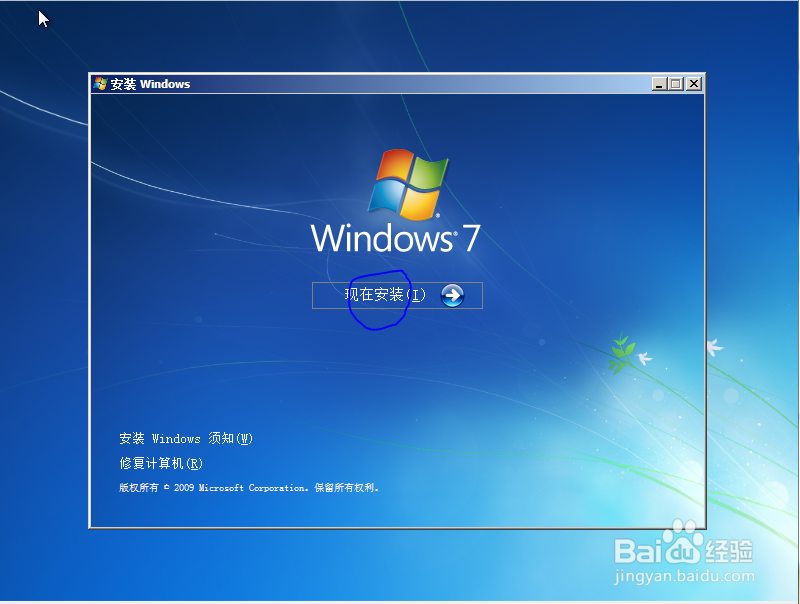
Task: Activate the install arrow to begin setup
Action: [x=453, y=295]
